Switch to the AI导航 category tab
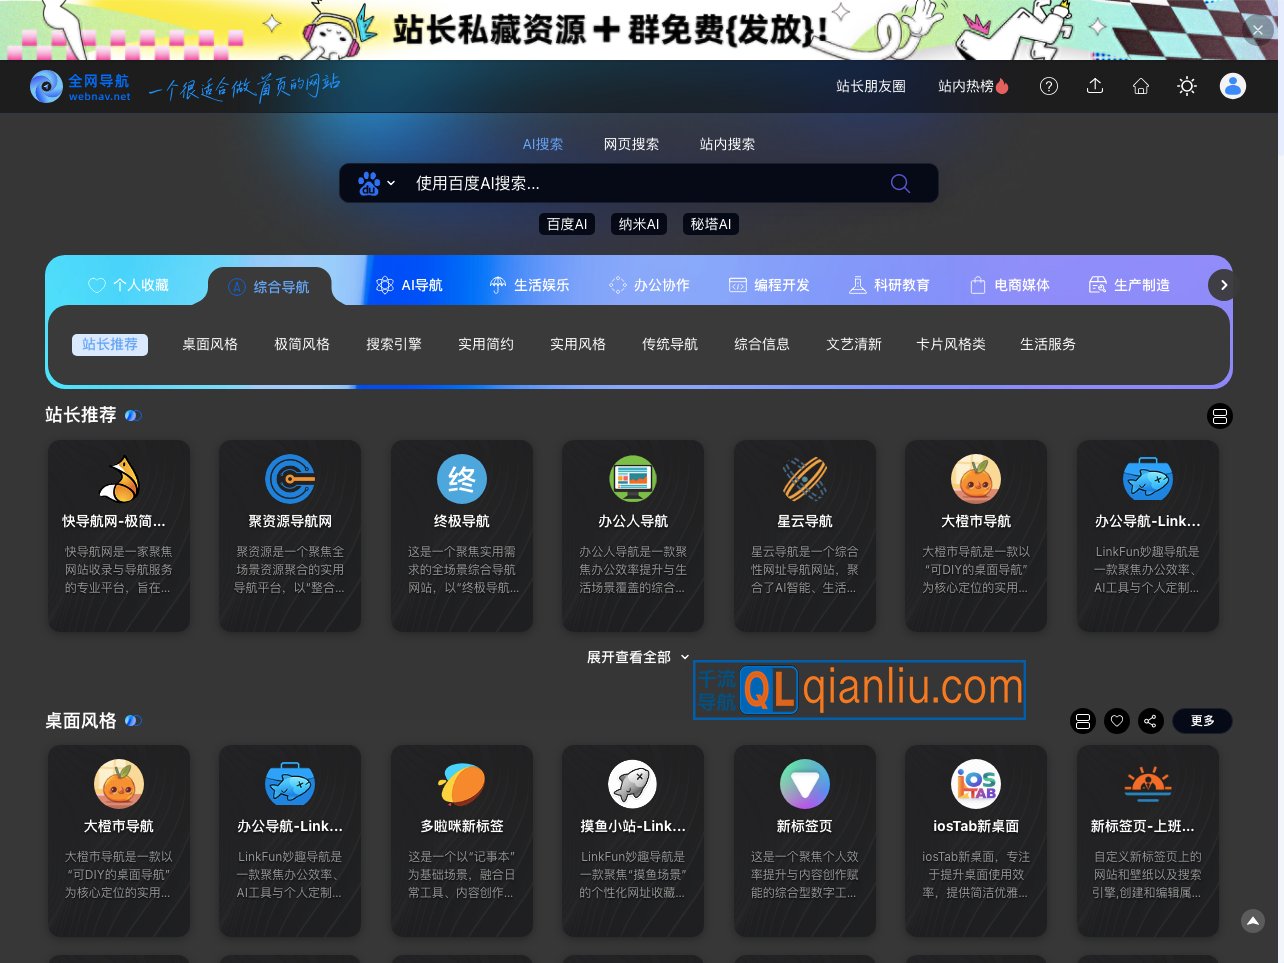Image resolution: width=1284 pixels, height=963 pixels. pos(412,284)
